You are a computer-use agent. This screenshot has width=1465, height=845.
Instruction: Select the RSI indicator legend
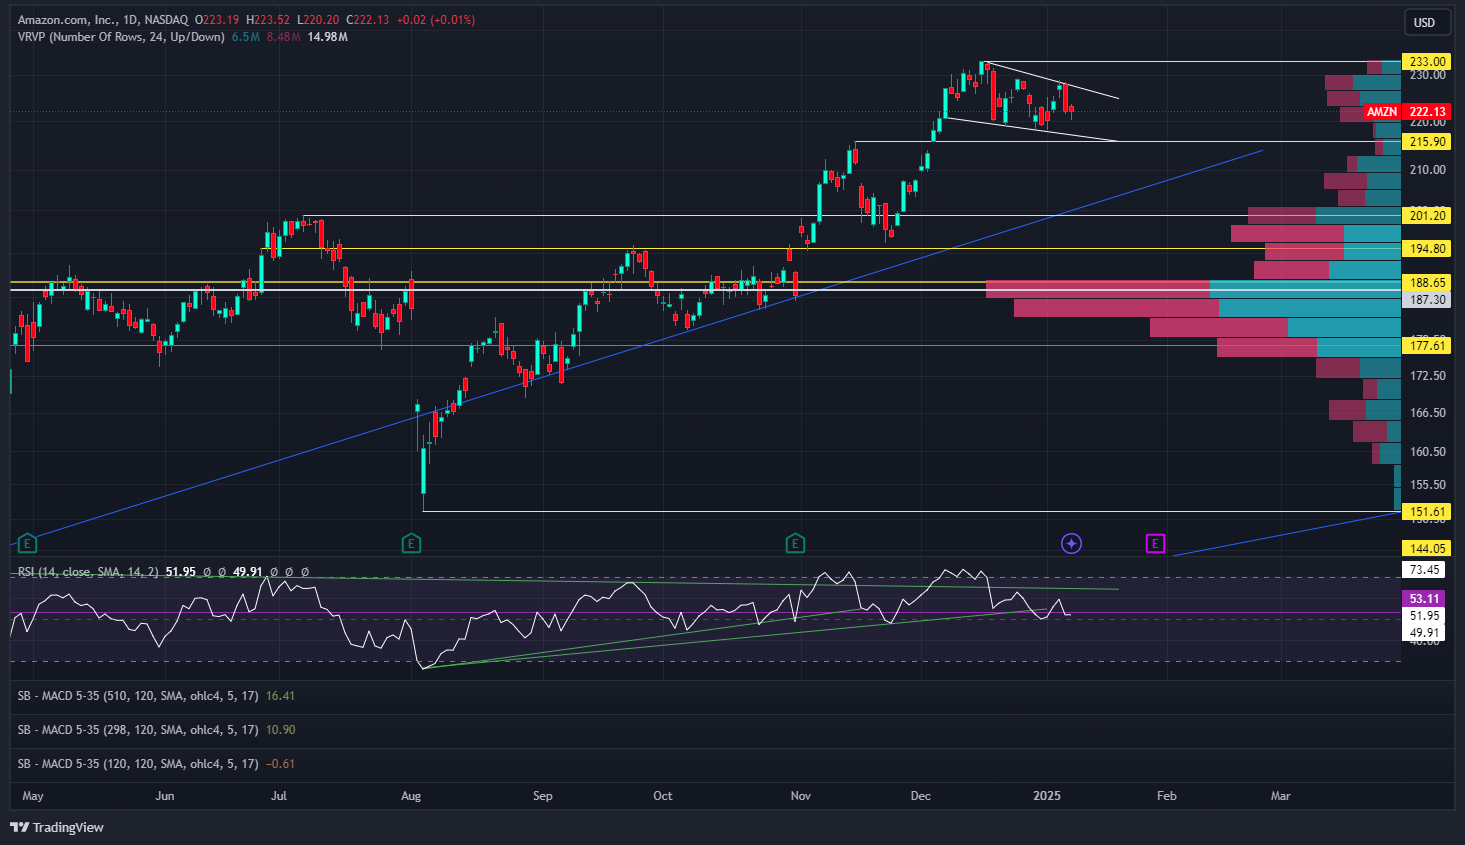click(88, 572)
